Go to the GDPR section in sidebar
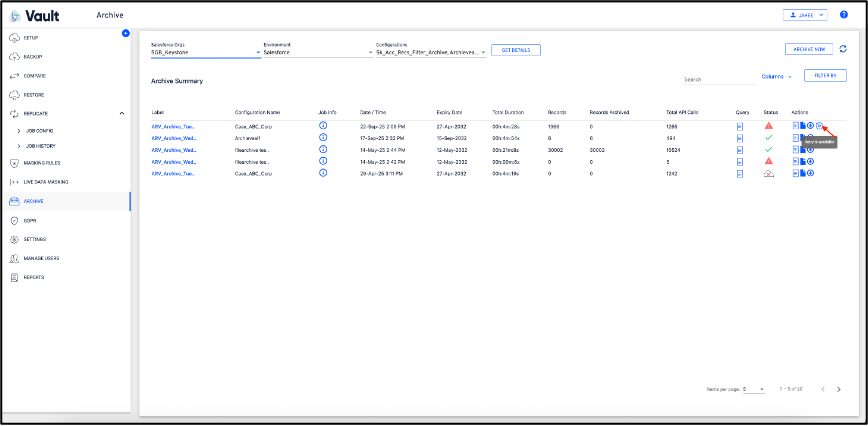Screen dimensions: 868x426 pos(31,220)
